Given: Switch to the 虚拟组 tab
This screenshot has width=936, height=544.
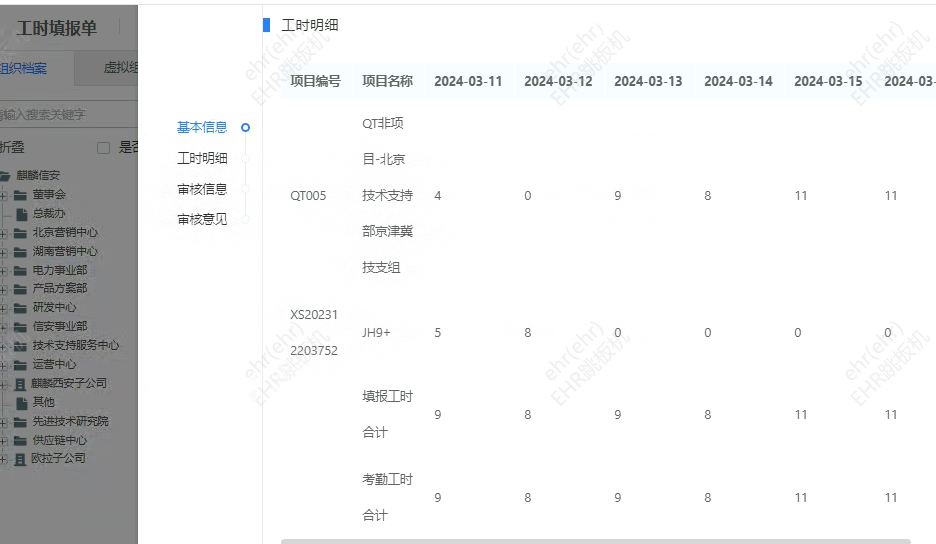Looking at the screenshot, I should (120, 69).
